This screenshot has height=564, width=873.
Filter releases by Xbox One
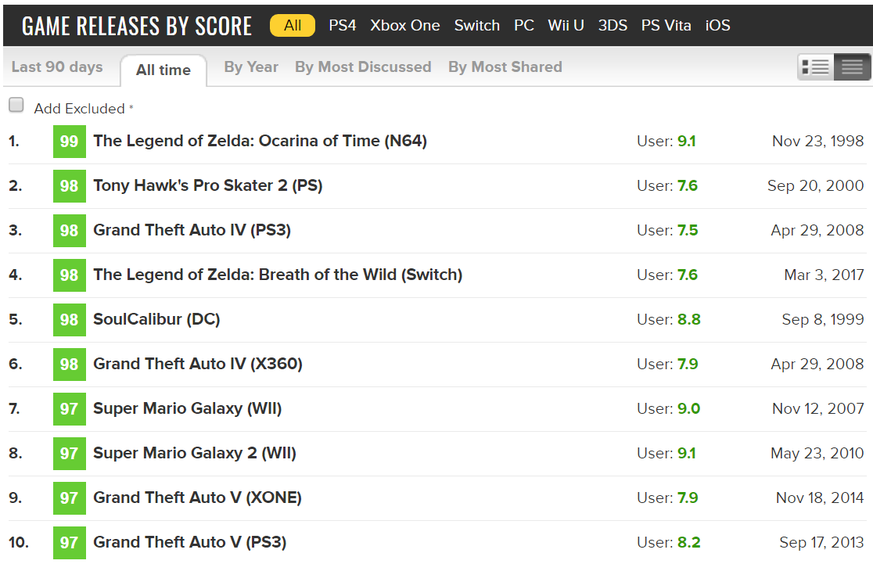pos(404,25)
